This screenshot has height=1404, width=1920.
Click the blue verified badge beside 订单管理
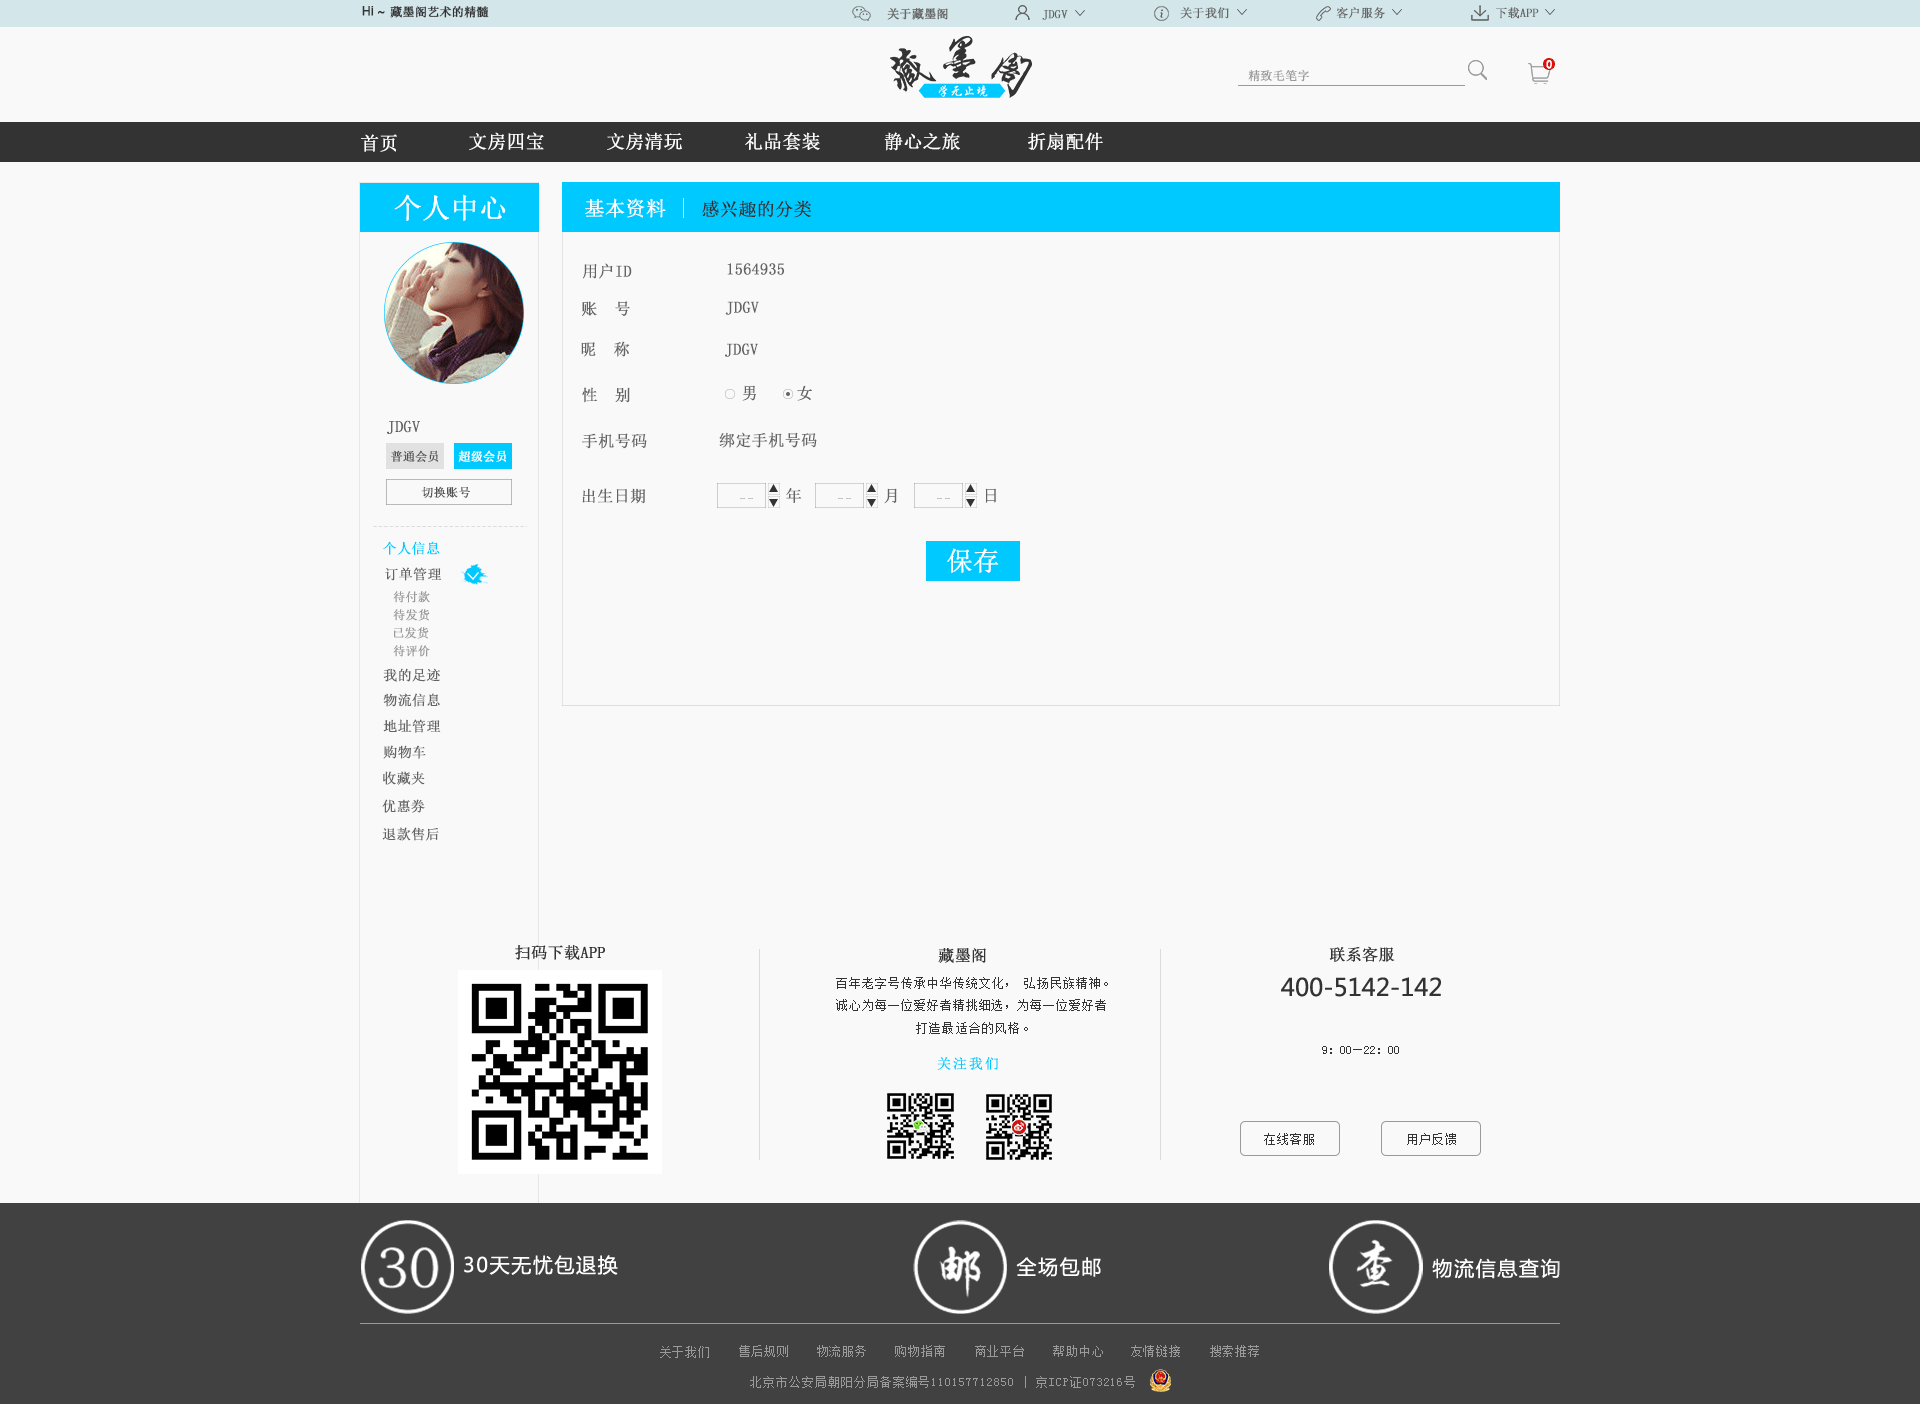point(475,574)
